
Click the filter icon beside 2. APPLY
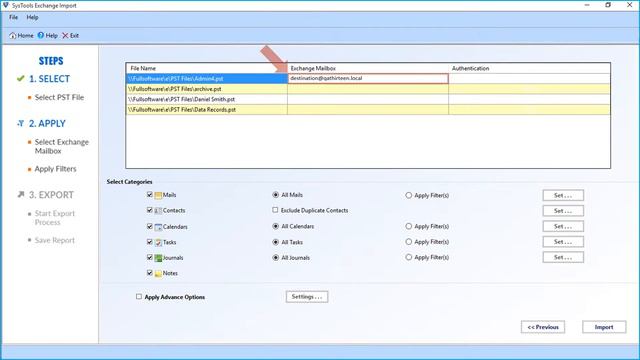click(21, 123)
